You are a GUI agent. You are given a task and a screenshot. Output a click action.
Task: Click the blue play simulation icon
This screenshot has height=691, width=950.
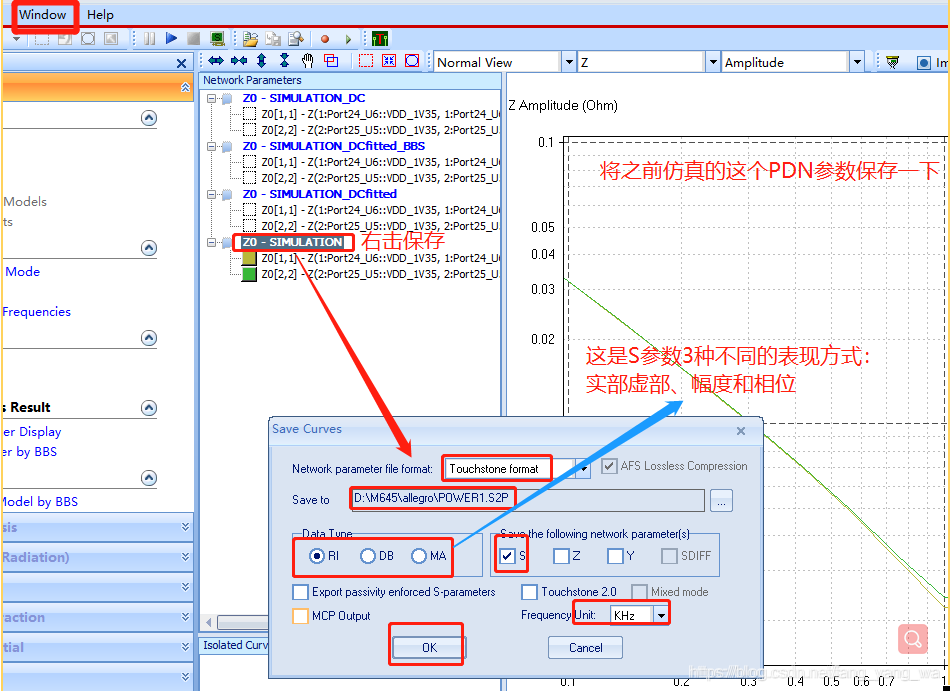point(171,39)
